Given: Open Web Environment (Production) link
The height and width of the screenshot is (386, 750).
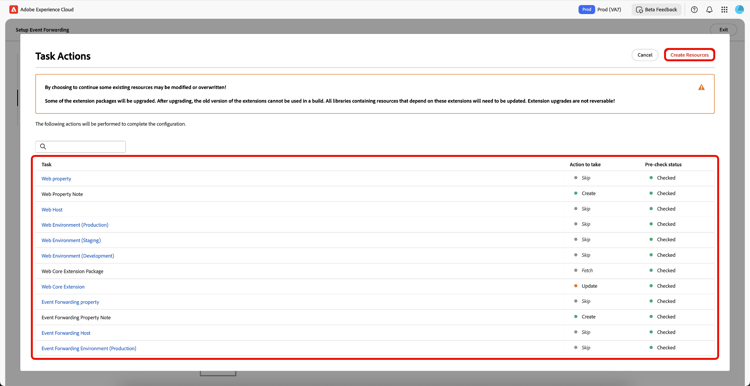Looking at the screenshot, I should click(75, 225).
